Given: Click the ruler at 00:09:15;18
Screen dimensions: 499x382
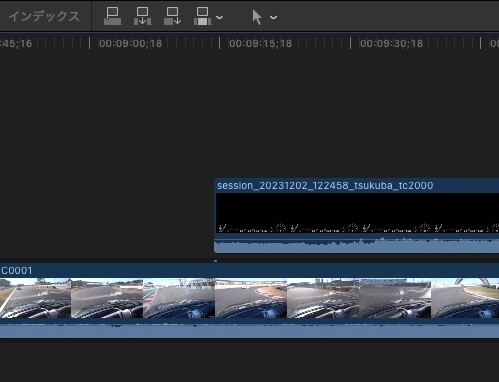Looking at the screenshot, I should click(260, 43).
